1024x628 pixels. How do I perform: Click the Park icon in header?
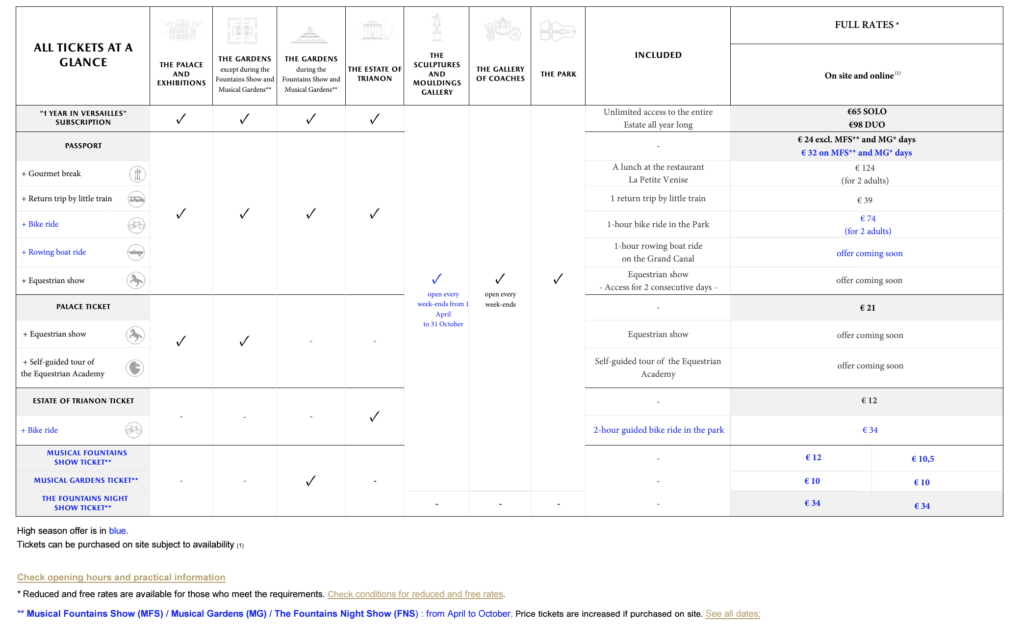coord(557,32)
